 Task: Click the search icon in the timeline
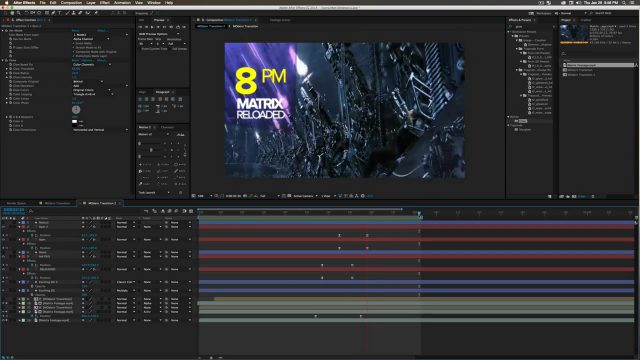pos(31,211)
